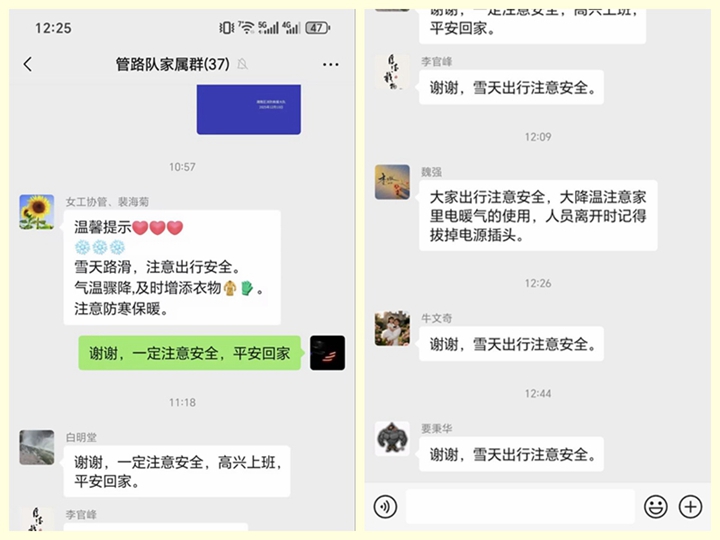720x540 pixels.
Task: Focus the message text input field
Action: click(520, 506)
